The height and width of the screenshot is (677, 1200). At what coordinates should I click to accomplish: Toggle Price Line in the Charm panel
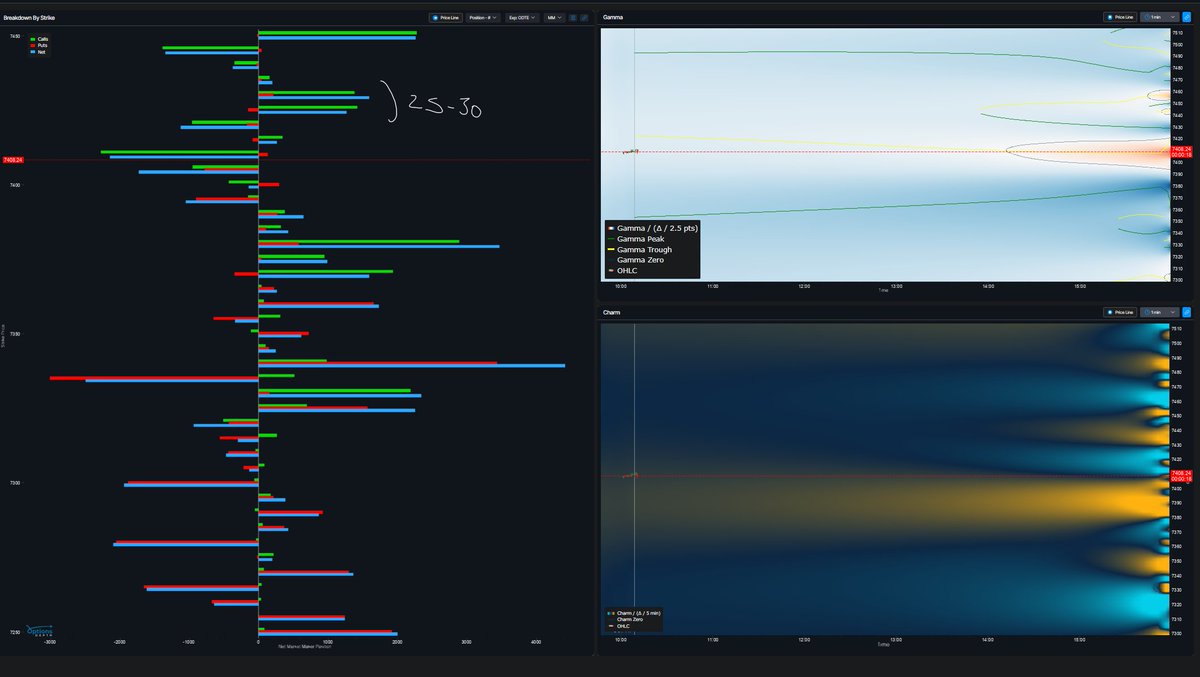pyautogui.click(x=1120, y=312)
